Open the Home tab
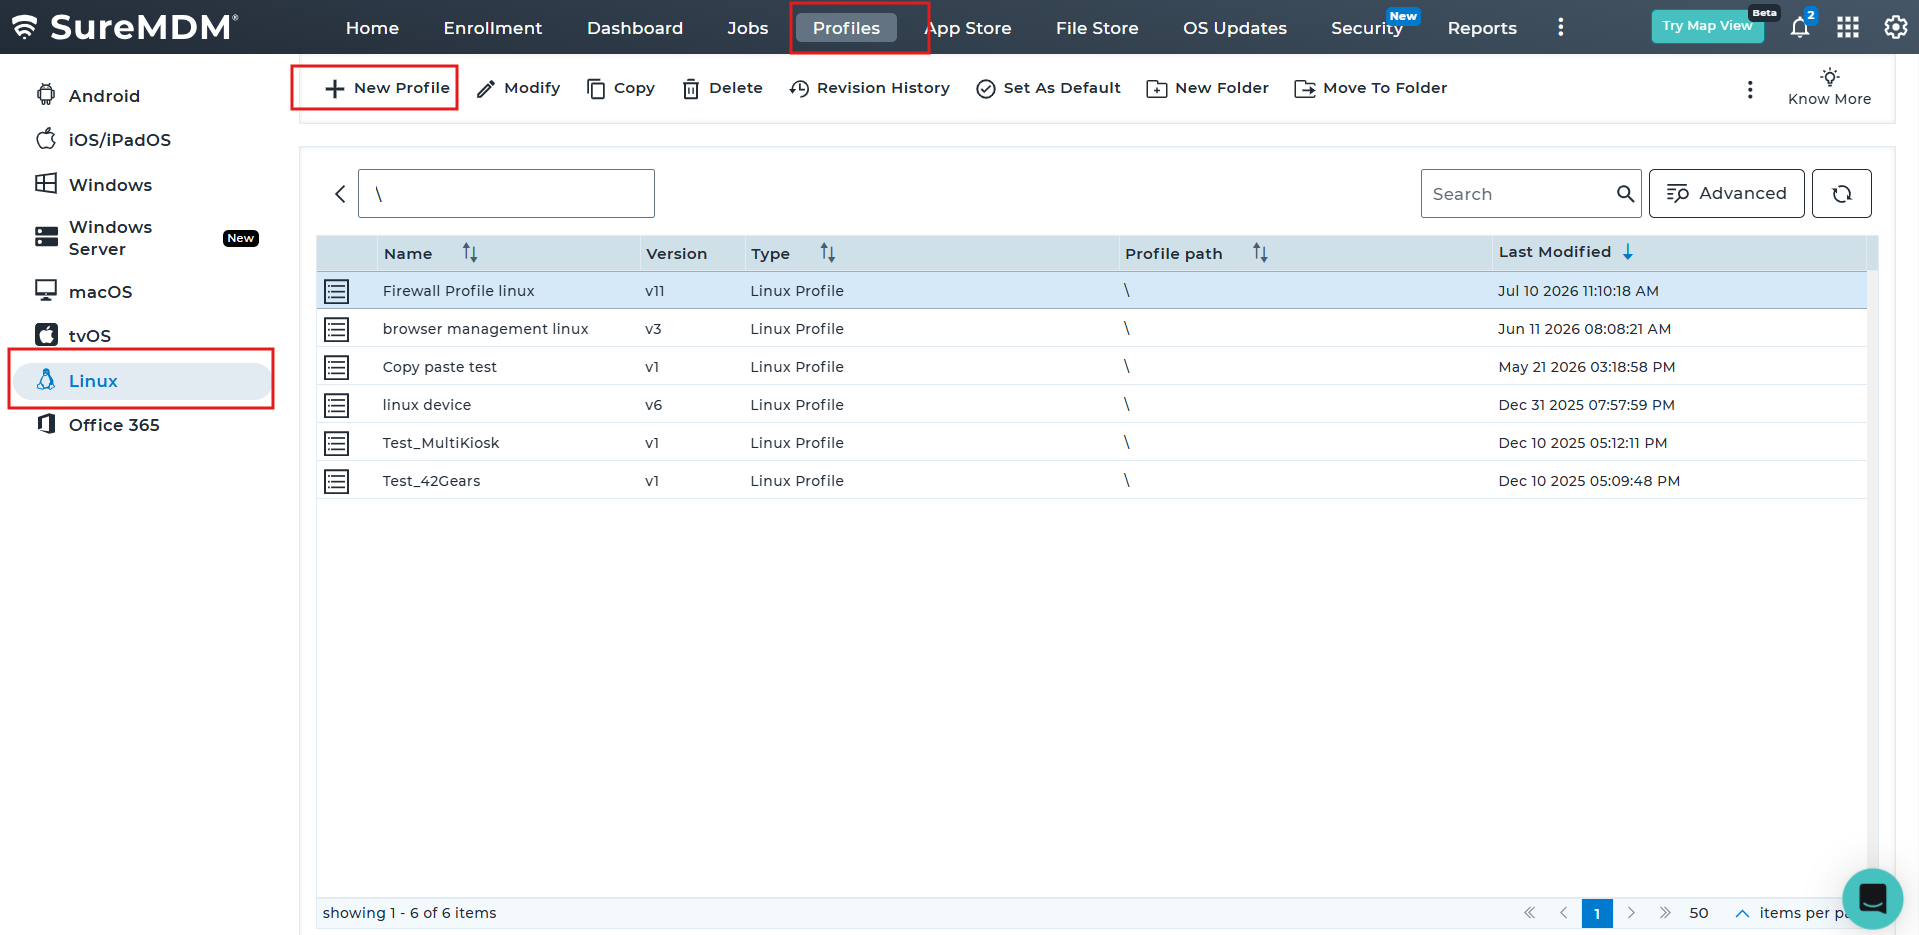Screen dimensions: 1919x935 (372, 28)
